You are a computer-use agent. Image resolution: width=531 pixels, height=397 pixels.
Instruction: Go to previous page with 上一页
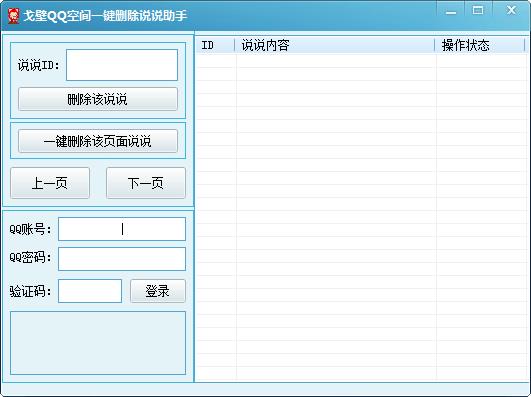(x=50, y=183)
